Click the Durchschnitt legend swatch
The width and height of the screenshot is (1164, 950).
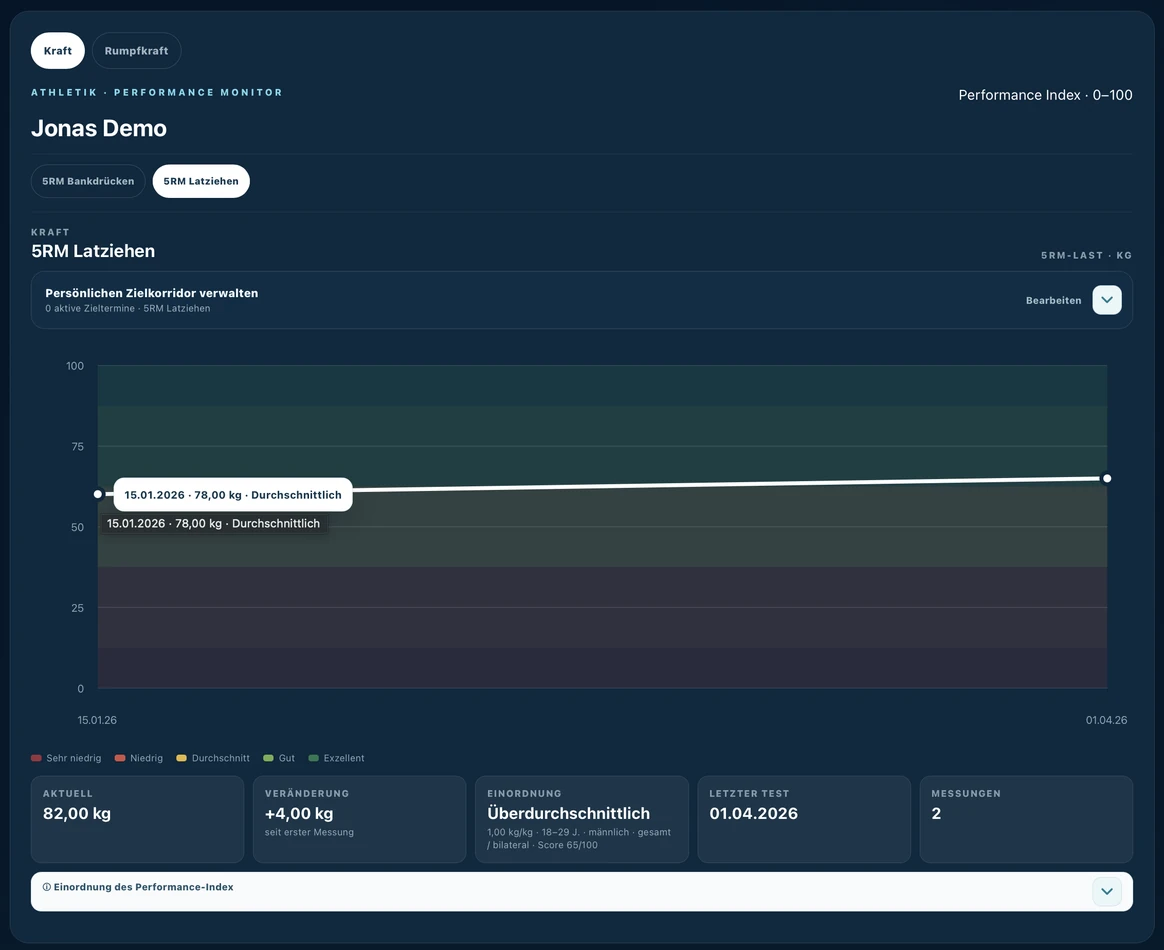click(181, 758)
